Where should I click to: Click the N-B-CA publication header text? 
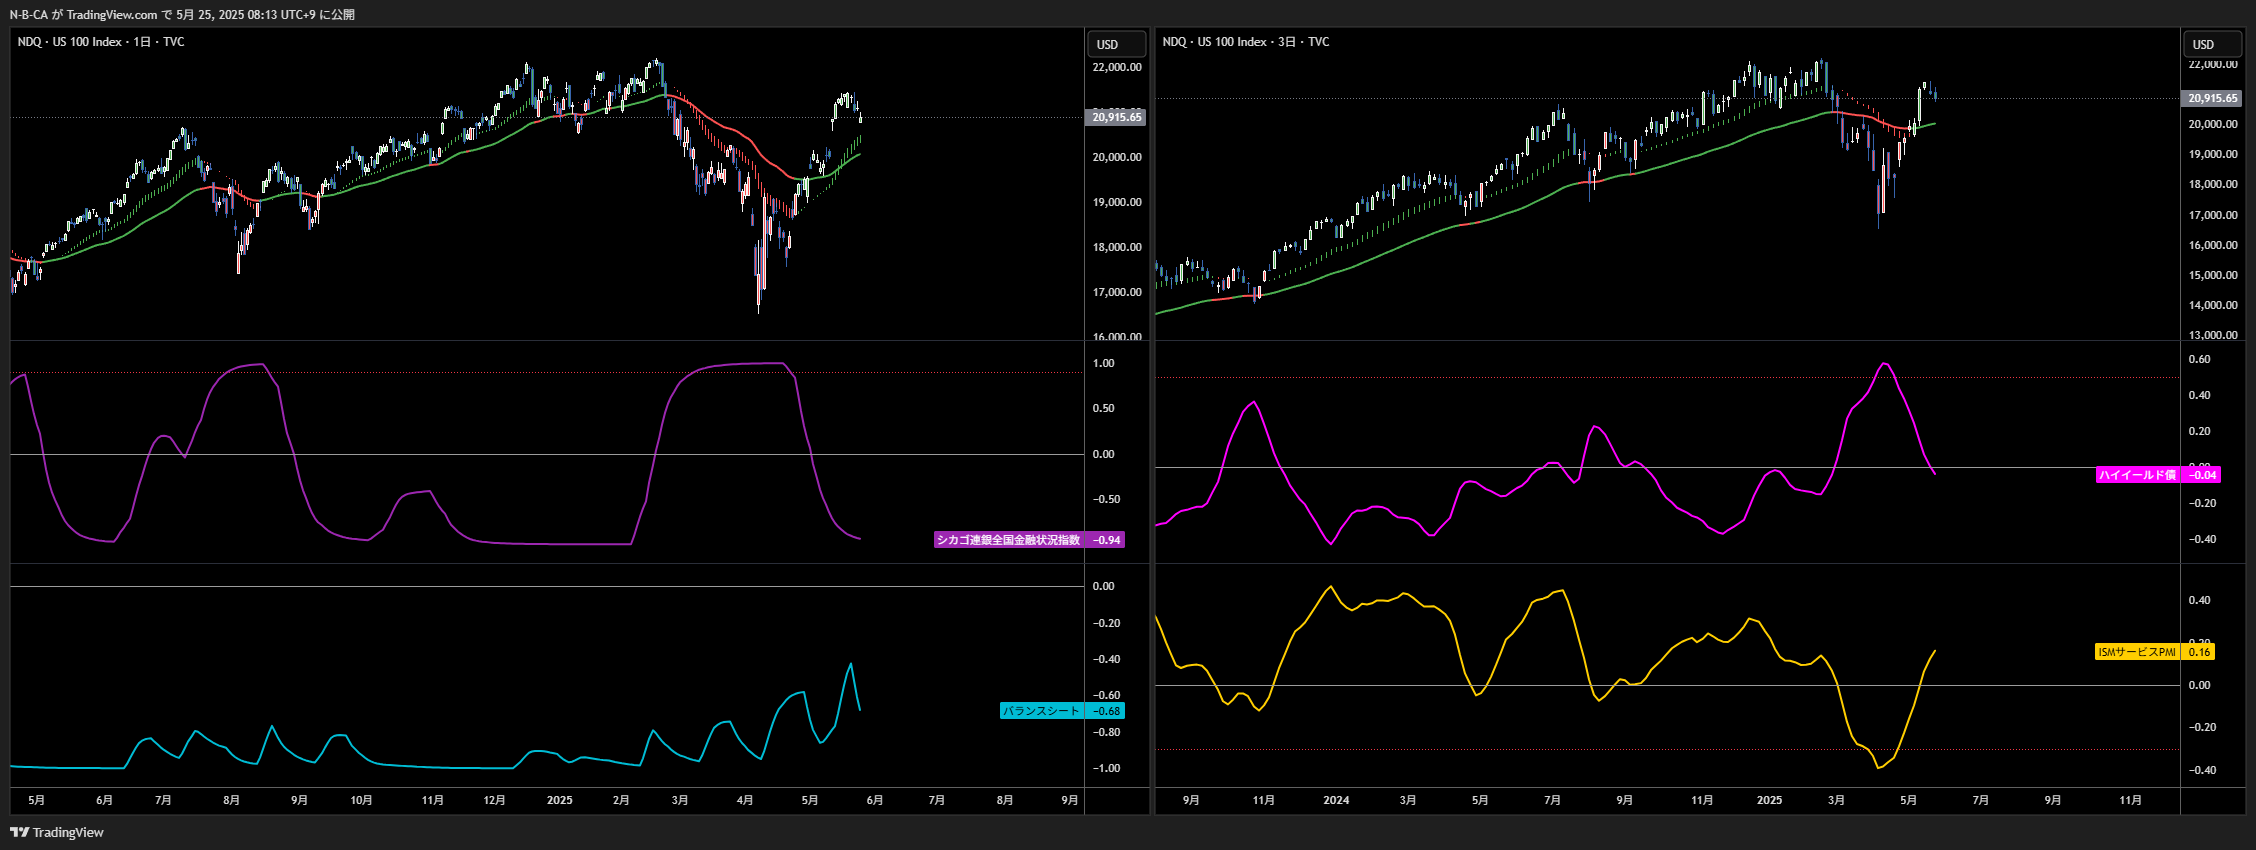coord(182,14)
